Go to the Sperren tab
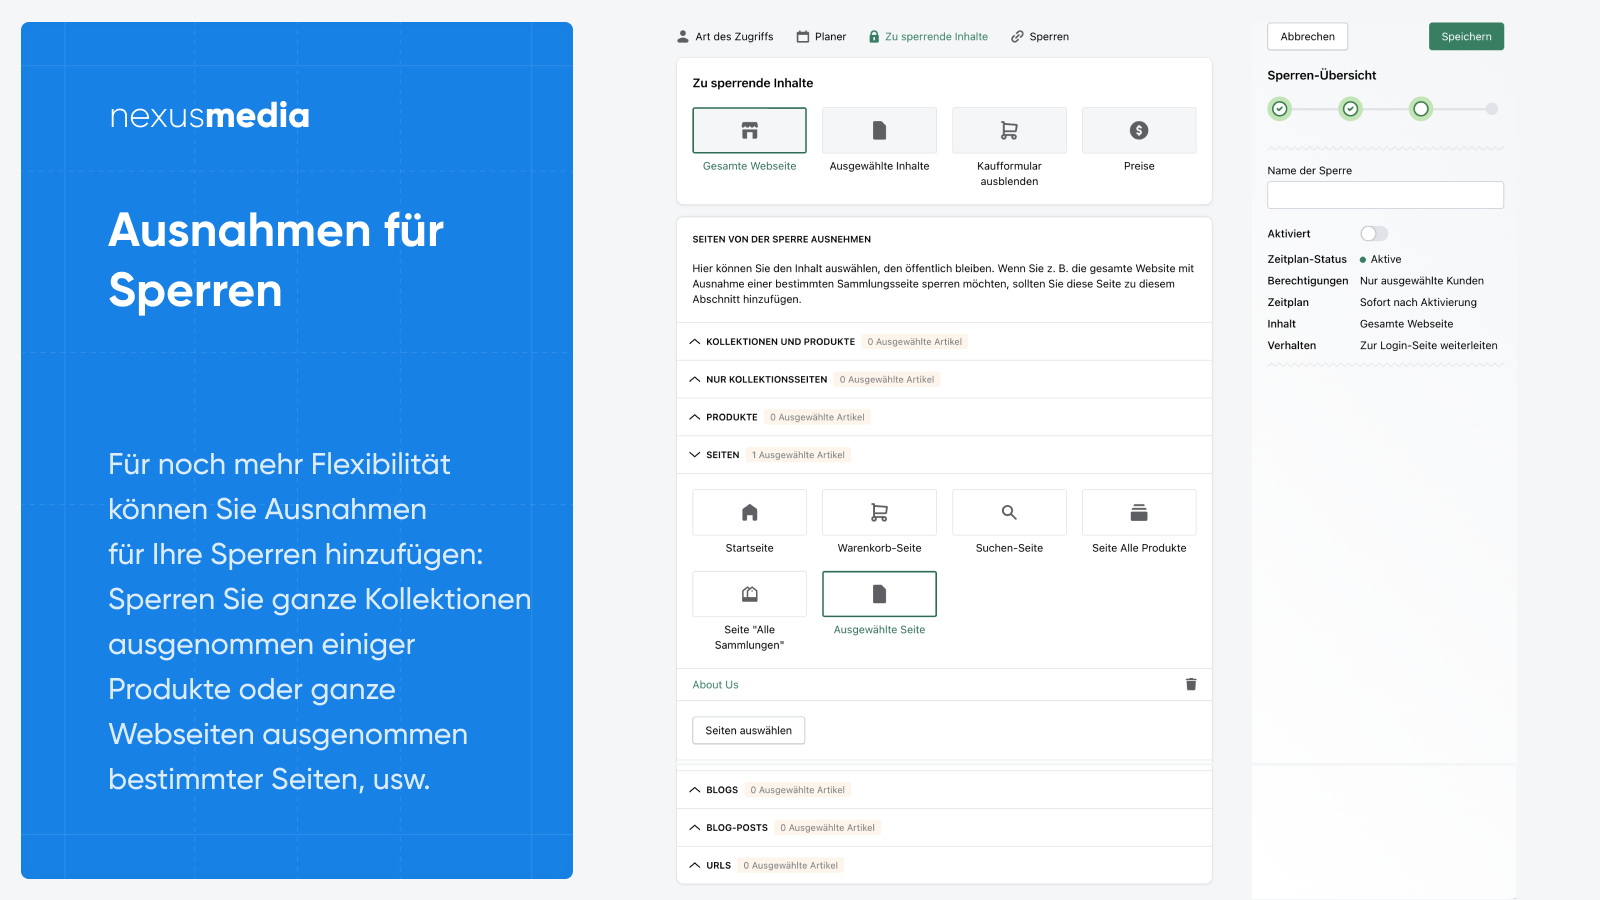The width and height of the screenshot is (1600, 900). [1040, 36]
